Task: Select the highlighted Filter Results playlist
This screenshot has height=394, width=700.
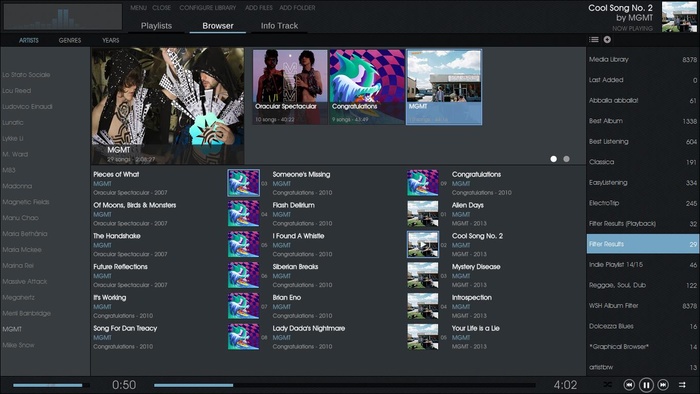Action: (x=643, y=244)
